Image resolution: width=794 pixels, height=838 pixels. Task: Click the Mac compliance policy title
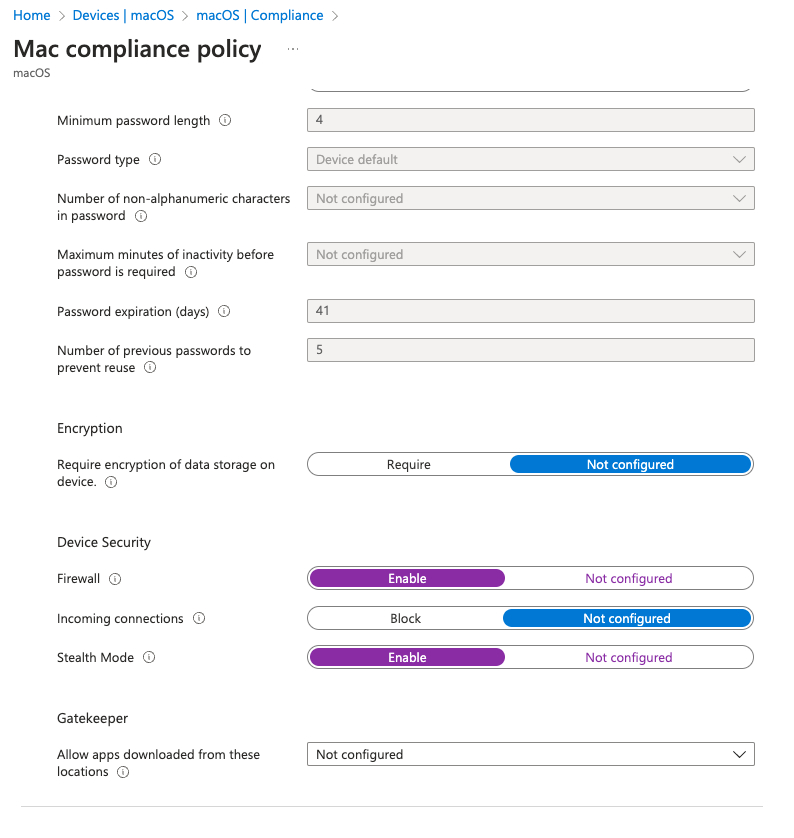point(137,49)
